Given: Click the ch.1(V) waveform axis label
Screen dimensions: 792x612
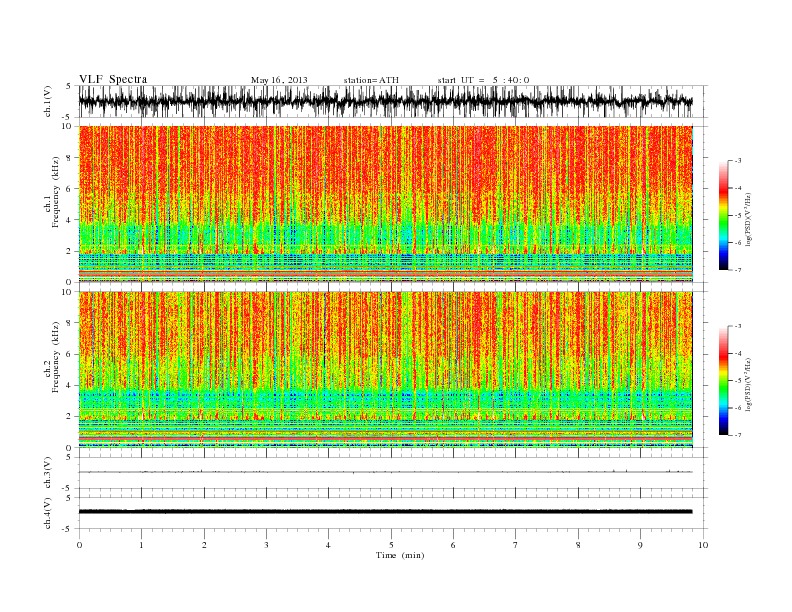Looking at the screenshot, I should tap(47, 101).
